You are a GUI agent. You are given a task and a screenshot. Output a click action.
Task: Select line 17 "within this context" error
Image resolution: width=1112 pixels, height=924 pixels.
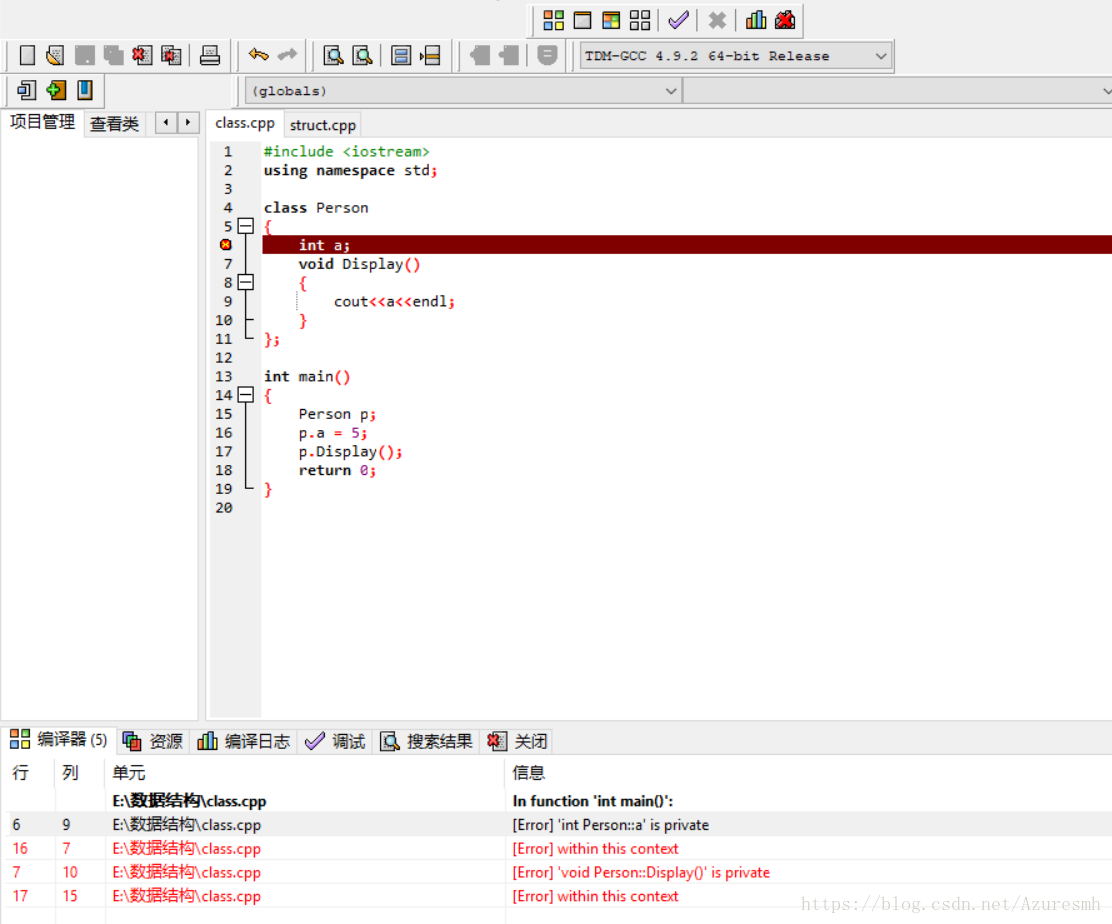click(558, 896)
